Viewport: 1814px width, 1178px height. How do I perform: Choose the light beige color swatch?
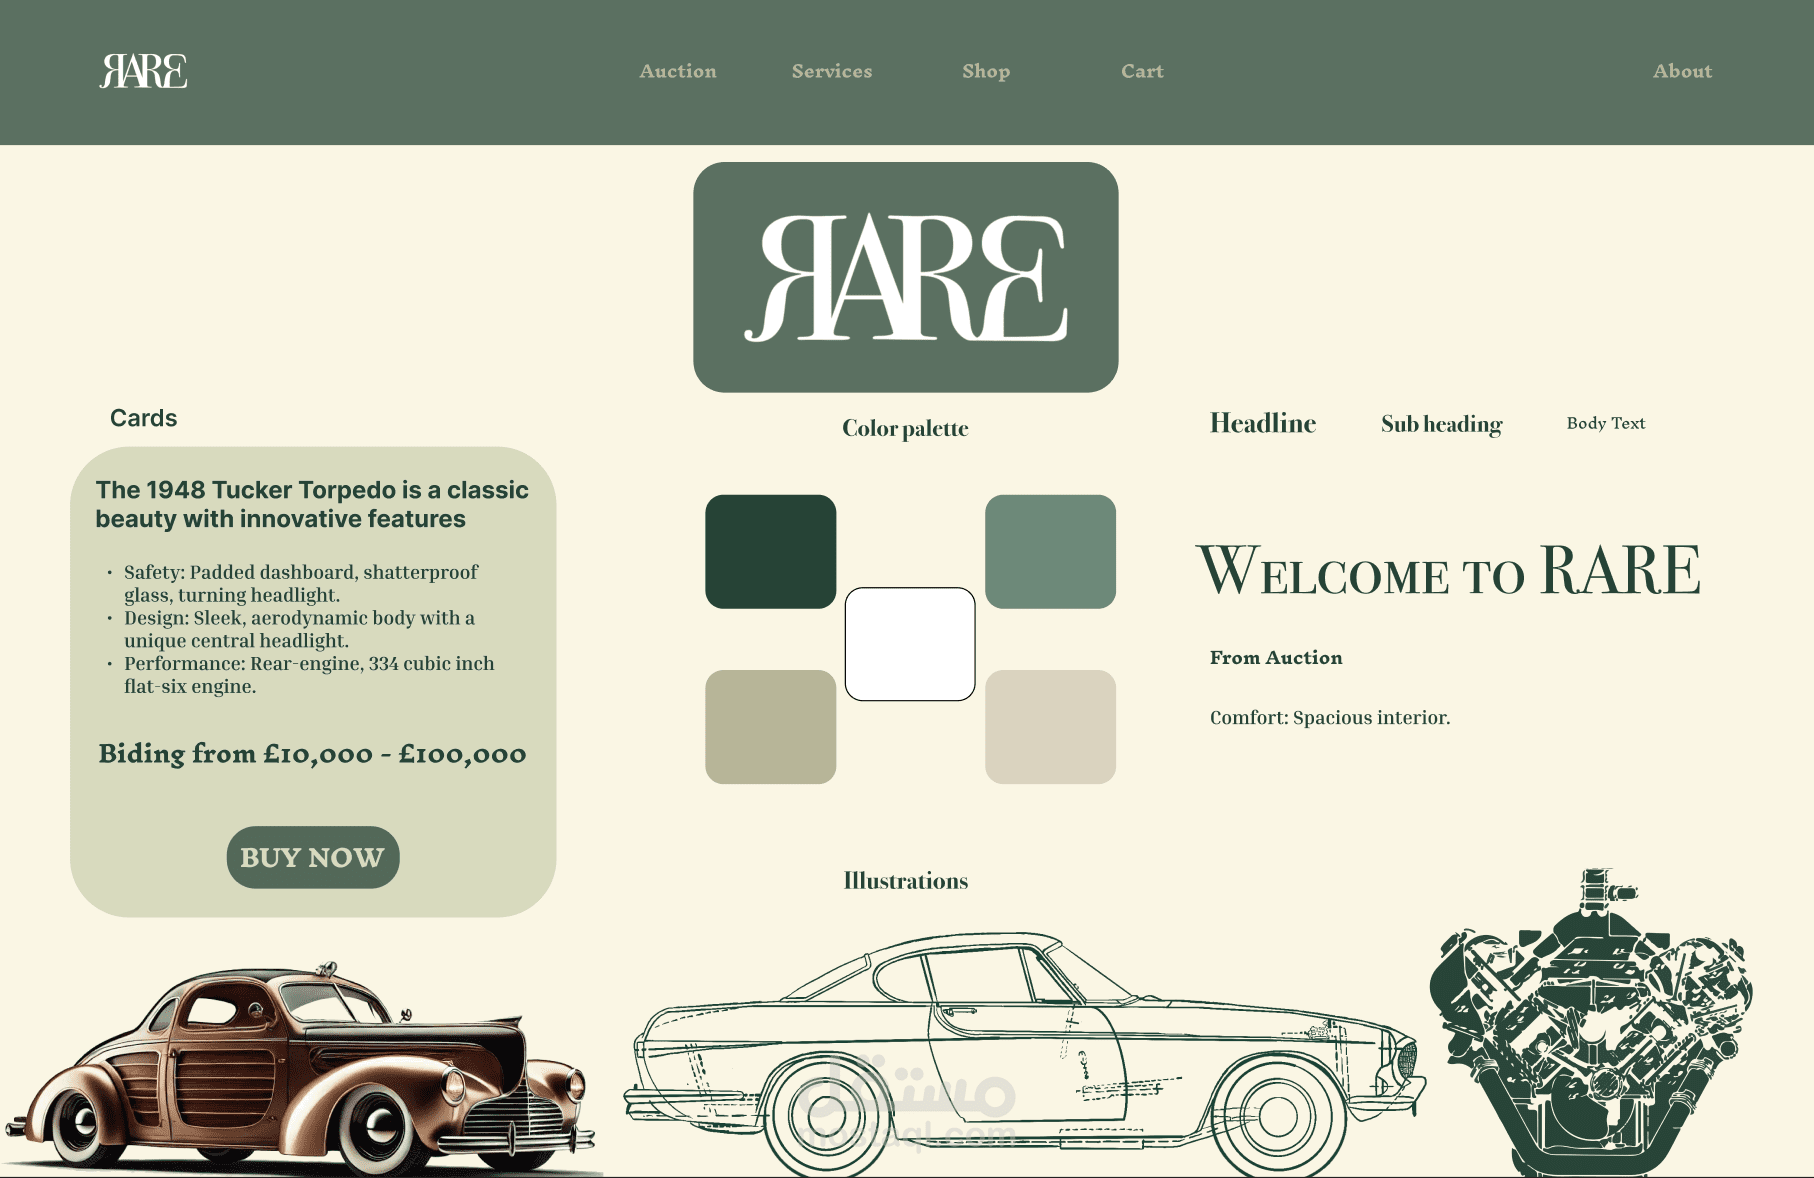click(1050, 727)
